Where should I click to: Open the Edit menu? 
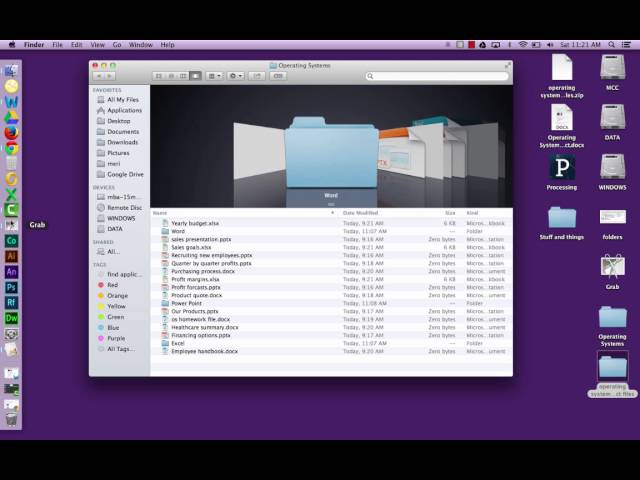click(x=76, y=45)
